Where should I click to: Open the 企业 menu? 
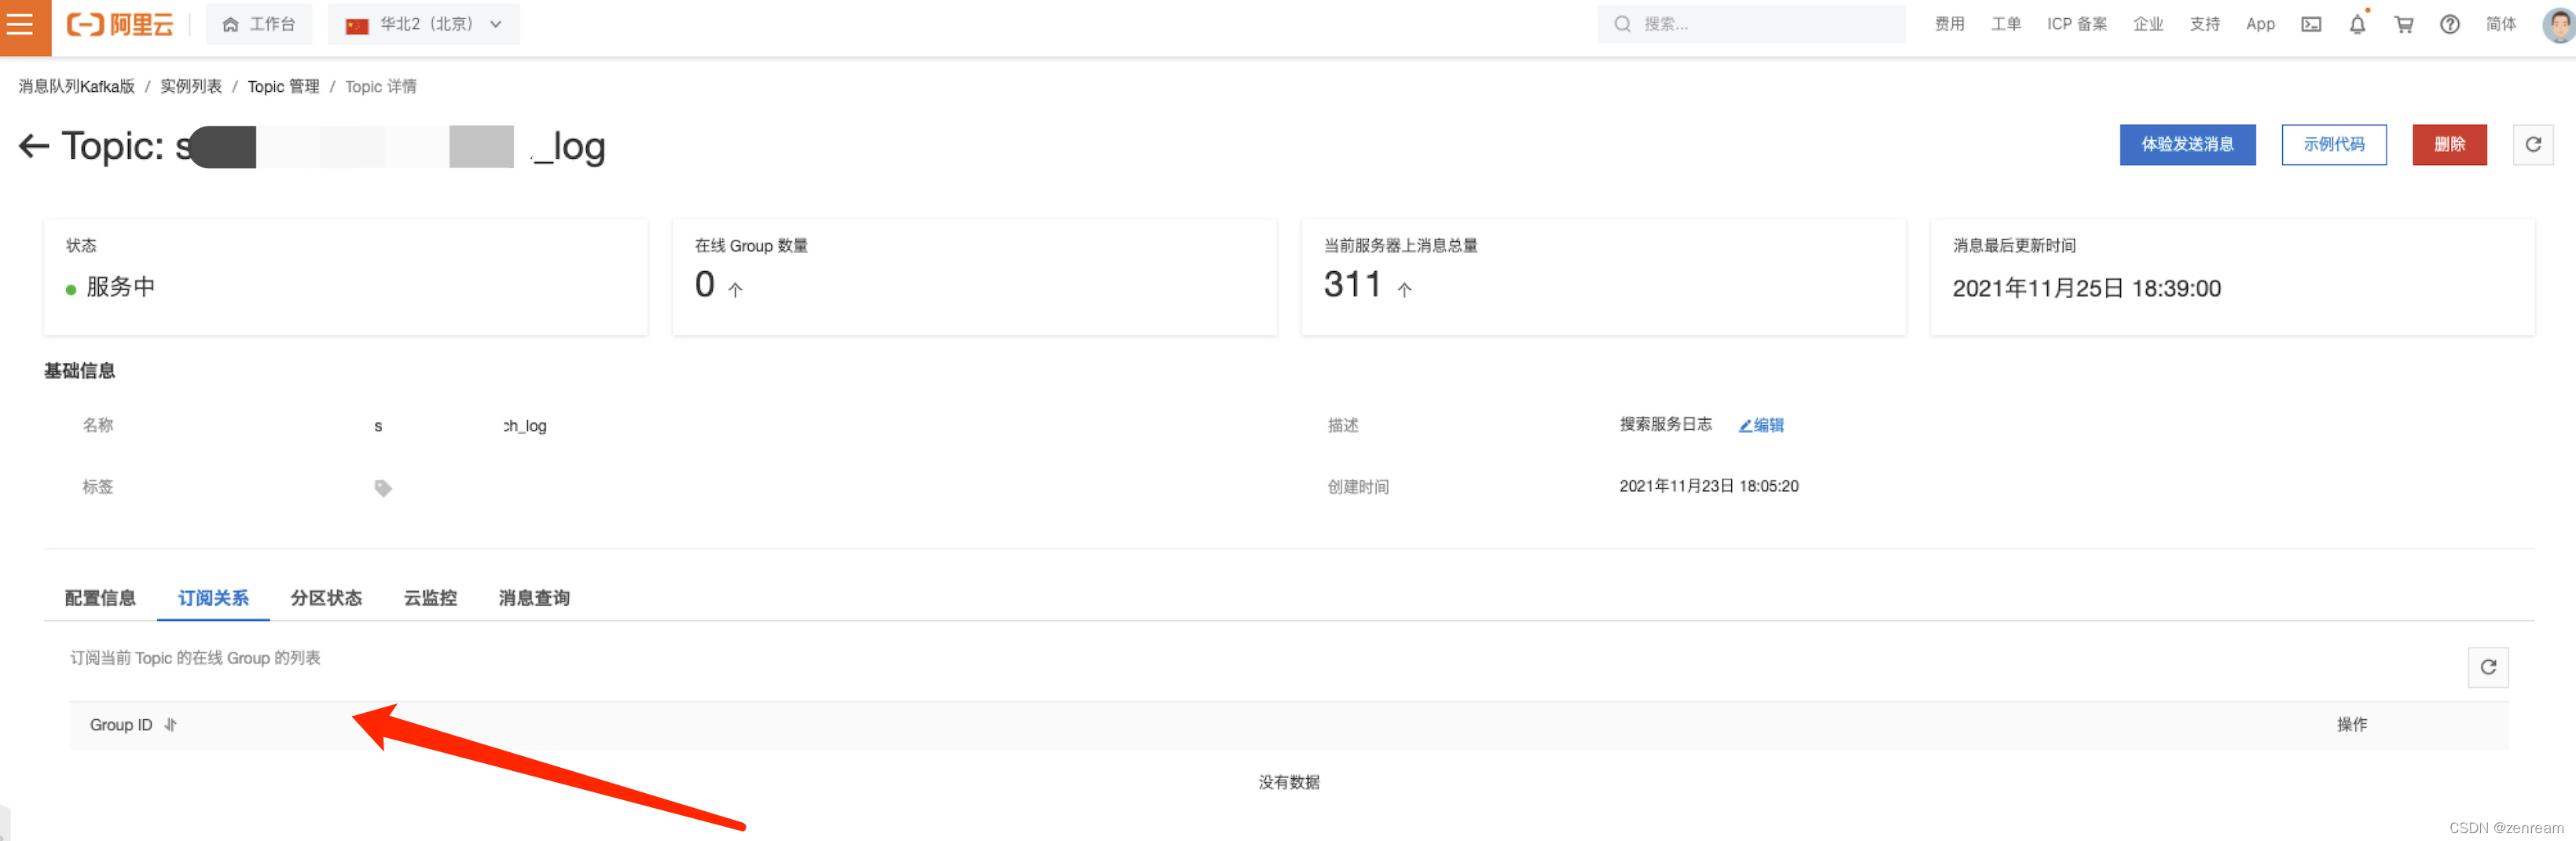(x=2148, y=25)
